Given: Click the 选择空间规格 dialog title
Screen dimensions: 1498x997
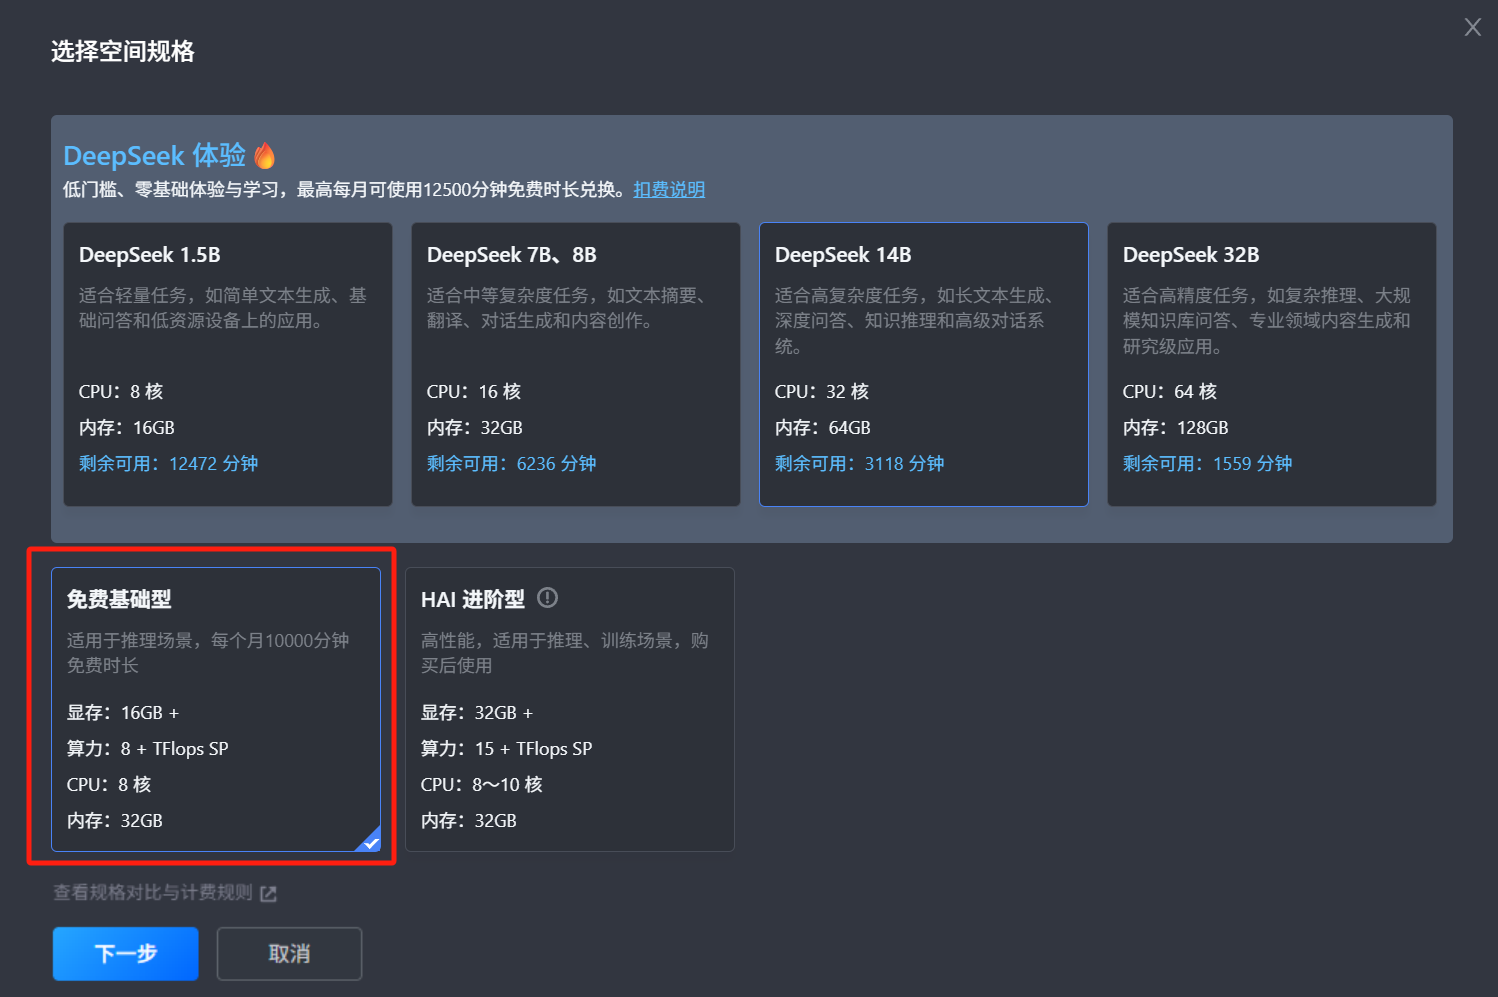Looking at the screenshot, I should tap(123, 52).
